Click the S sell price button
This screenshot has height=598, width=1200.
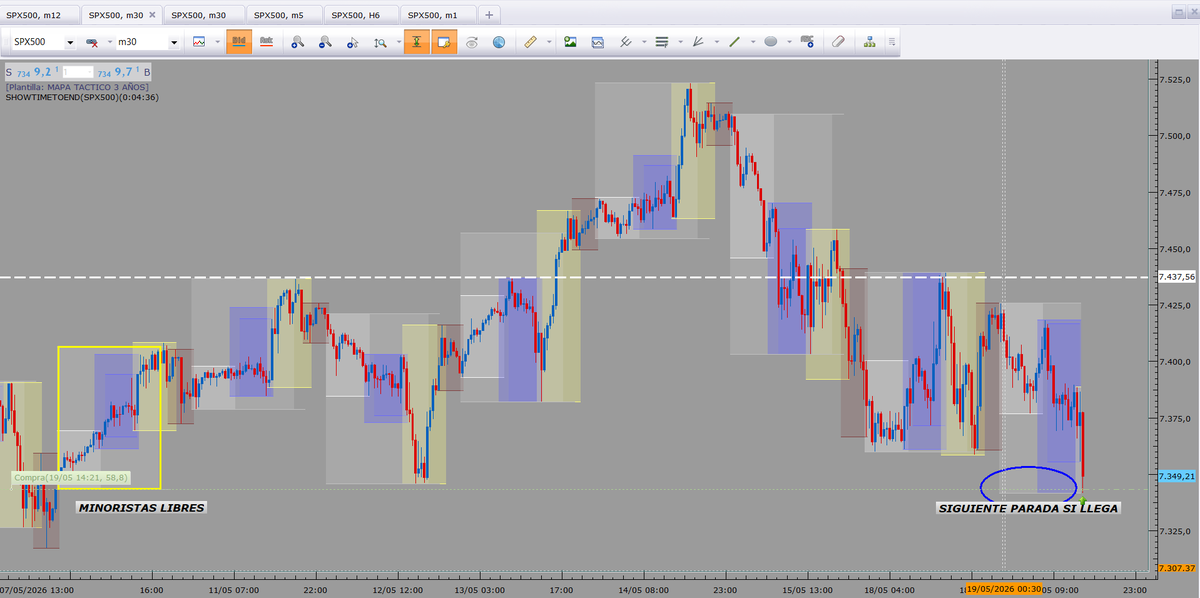pyautogui.click(x=33, y=72)
